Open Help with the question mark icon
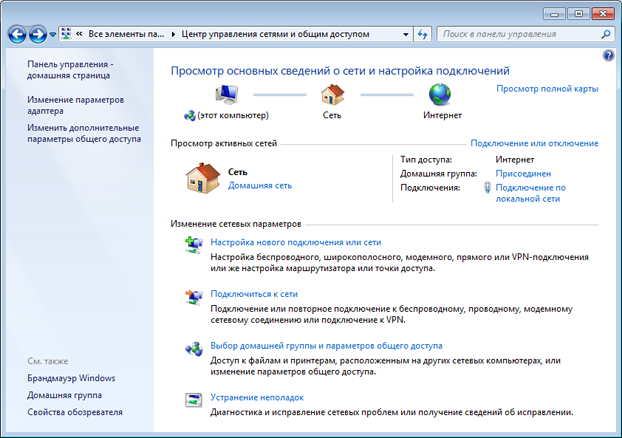 pyautogui.click(x=608, y=55)
